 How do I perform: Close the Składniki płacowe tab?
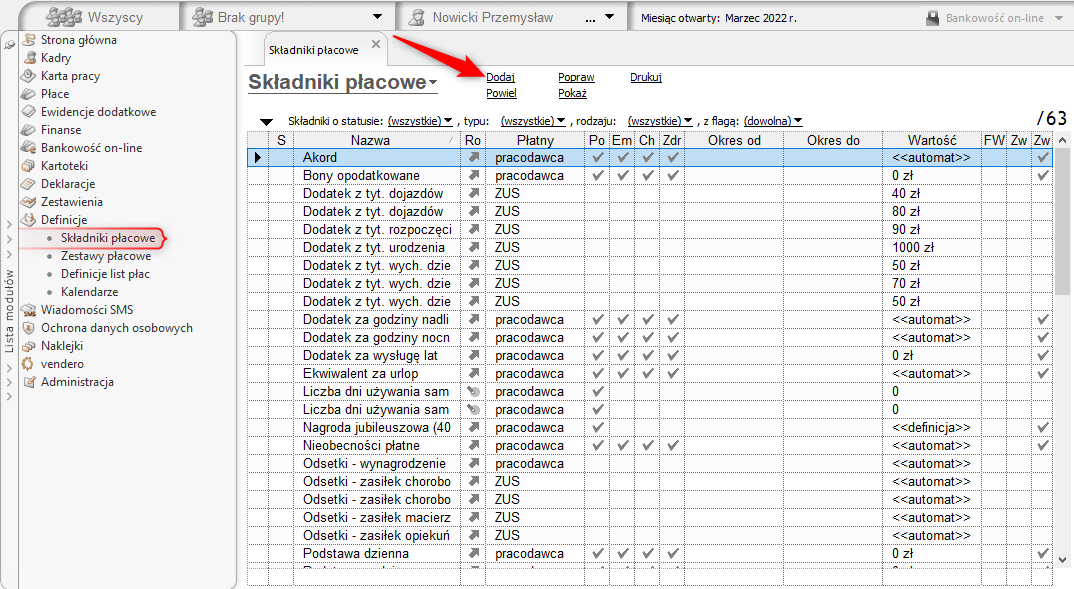(x=375, y=44)
